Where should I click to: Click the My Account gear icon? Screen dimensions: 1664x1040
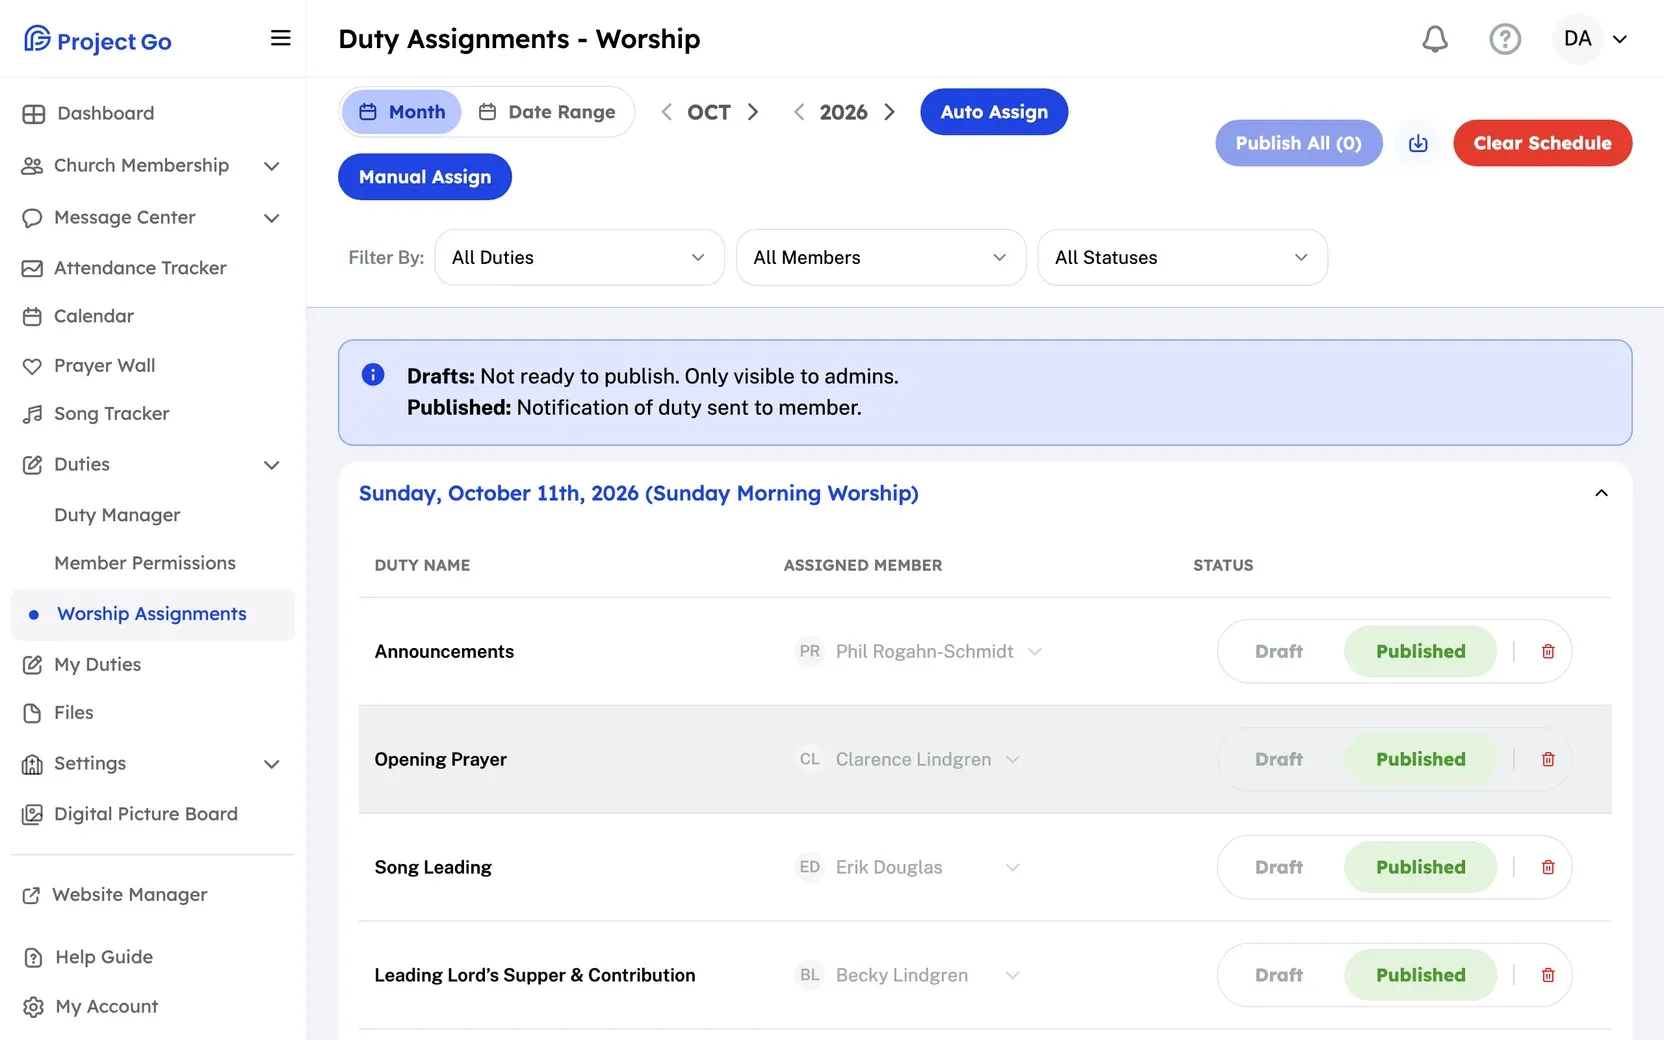(33, 1007)
